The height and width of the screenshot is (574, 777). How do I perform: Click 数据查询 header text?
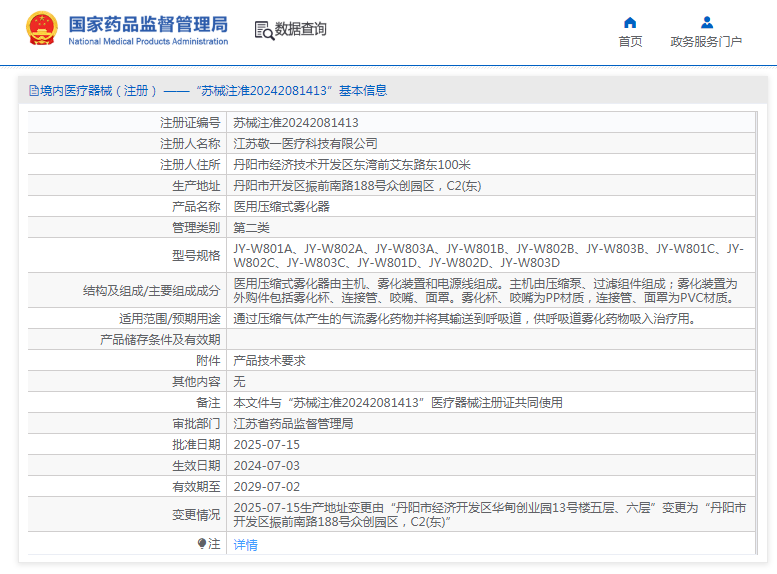(x=301, y=29)
